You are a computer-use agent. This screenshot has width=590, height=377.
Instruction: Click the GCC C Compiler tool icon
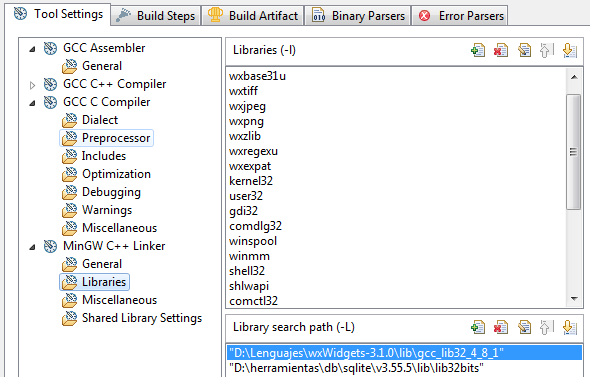tap(50, 102)
